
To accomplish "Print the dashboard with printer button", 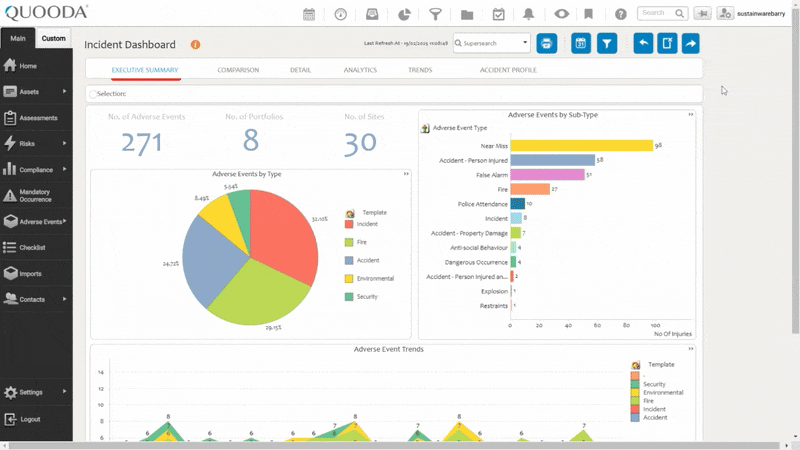I will pos(547,43).
